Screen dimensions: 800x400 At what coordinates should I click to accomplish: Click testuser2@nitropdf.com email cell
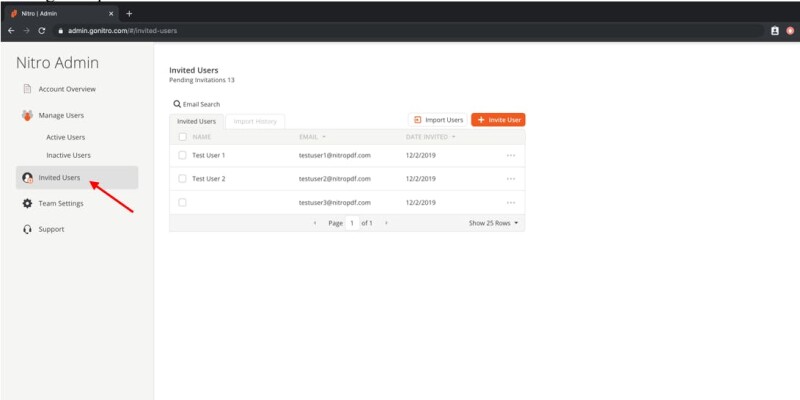pos(335,179)
